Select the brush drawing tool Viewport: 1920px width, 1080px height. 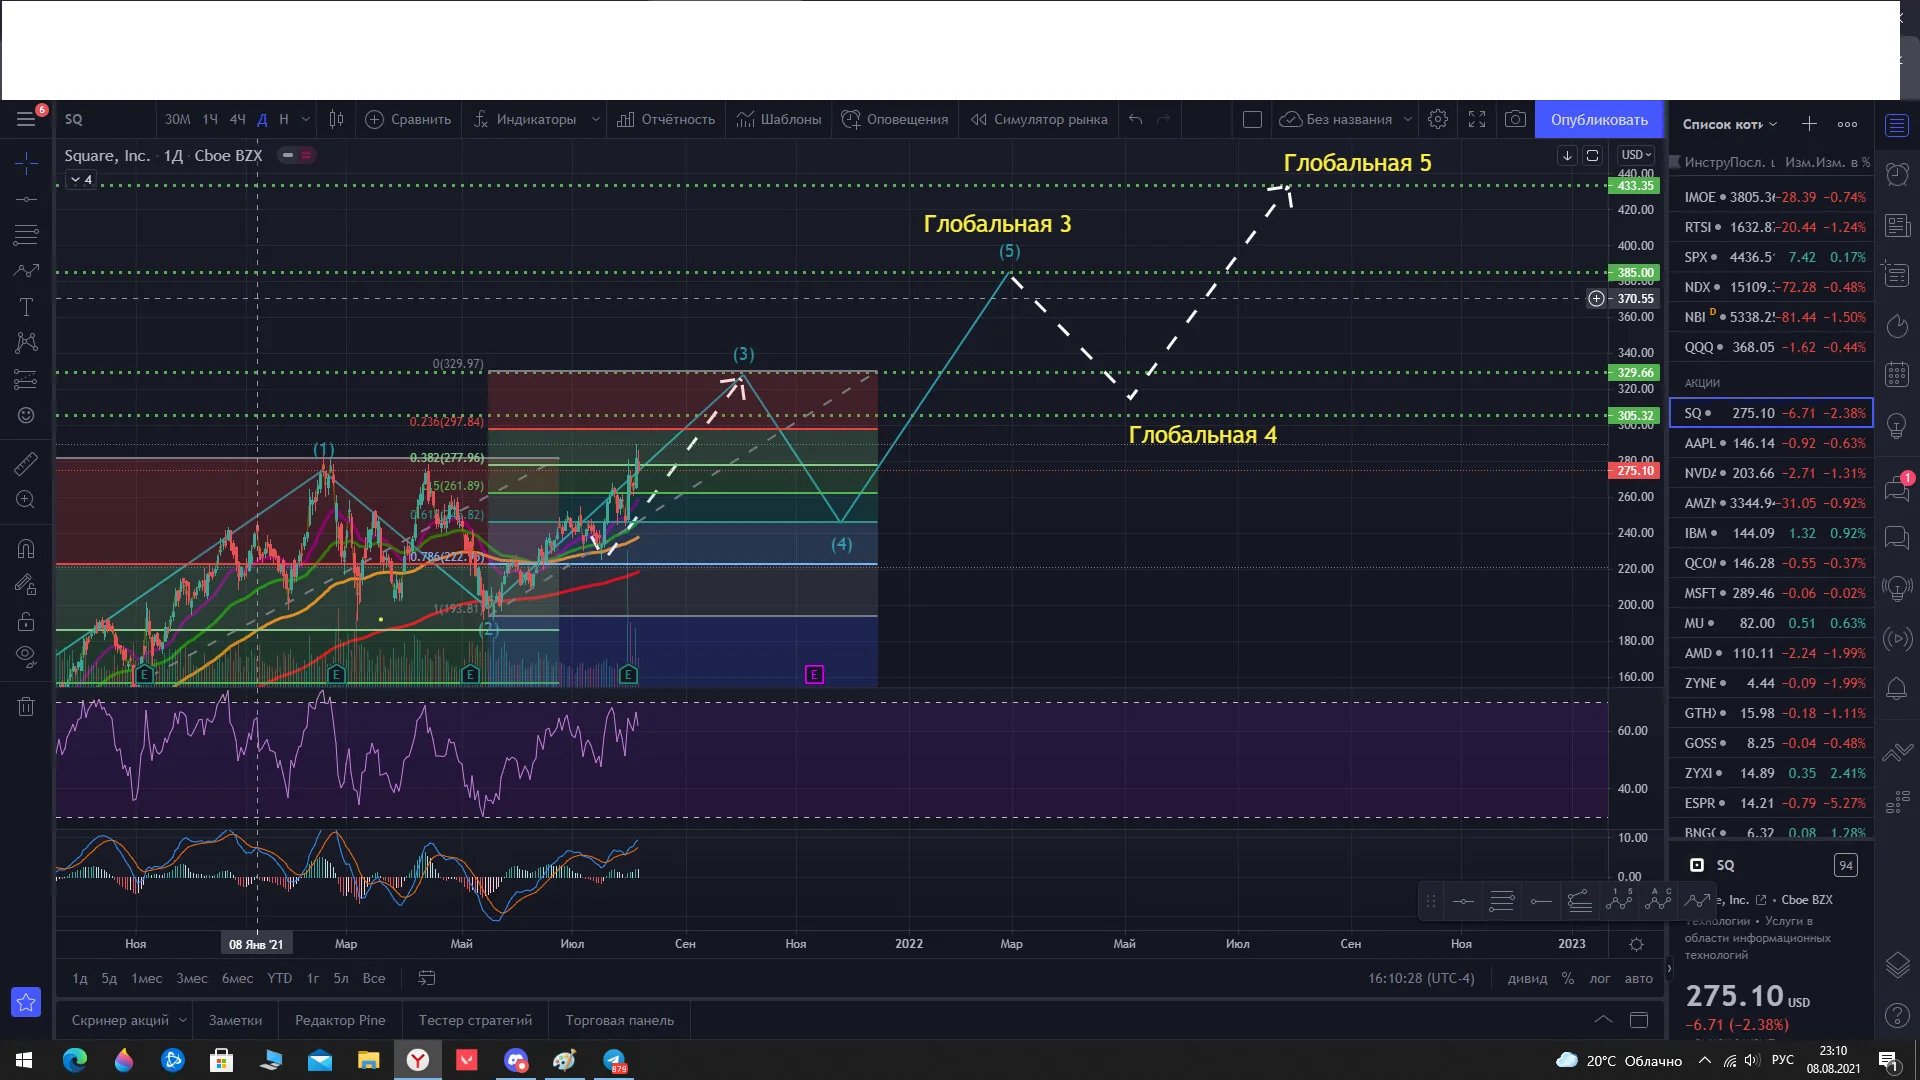[26, 271]
